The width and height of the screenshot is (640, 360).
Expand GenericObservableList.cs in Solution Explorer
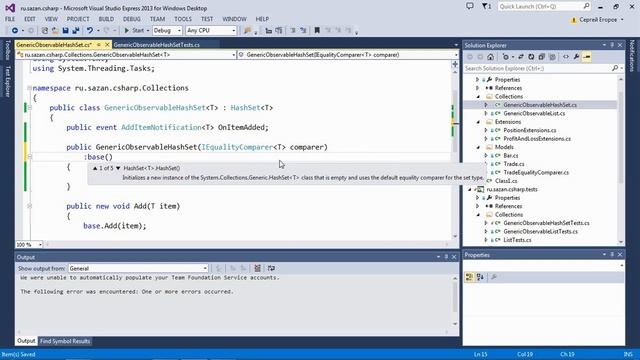tap(486, 113)
